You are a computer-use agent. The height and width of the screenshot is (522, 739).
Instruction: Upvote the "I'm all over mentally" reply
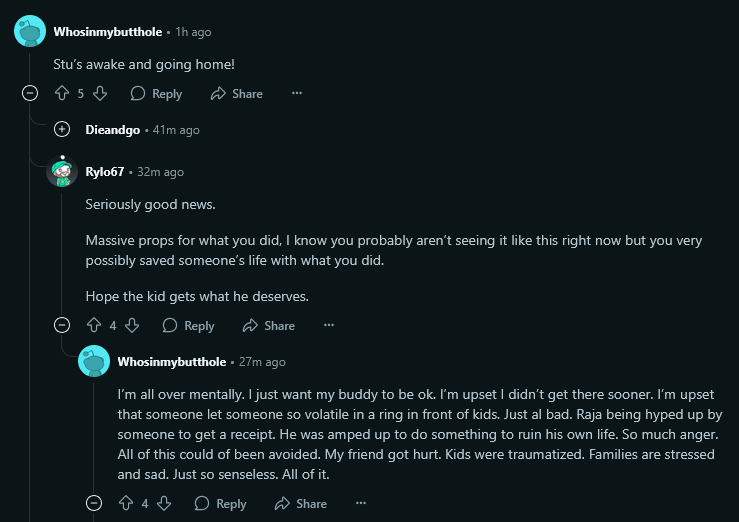(x=126, y=504)
